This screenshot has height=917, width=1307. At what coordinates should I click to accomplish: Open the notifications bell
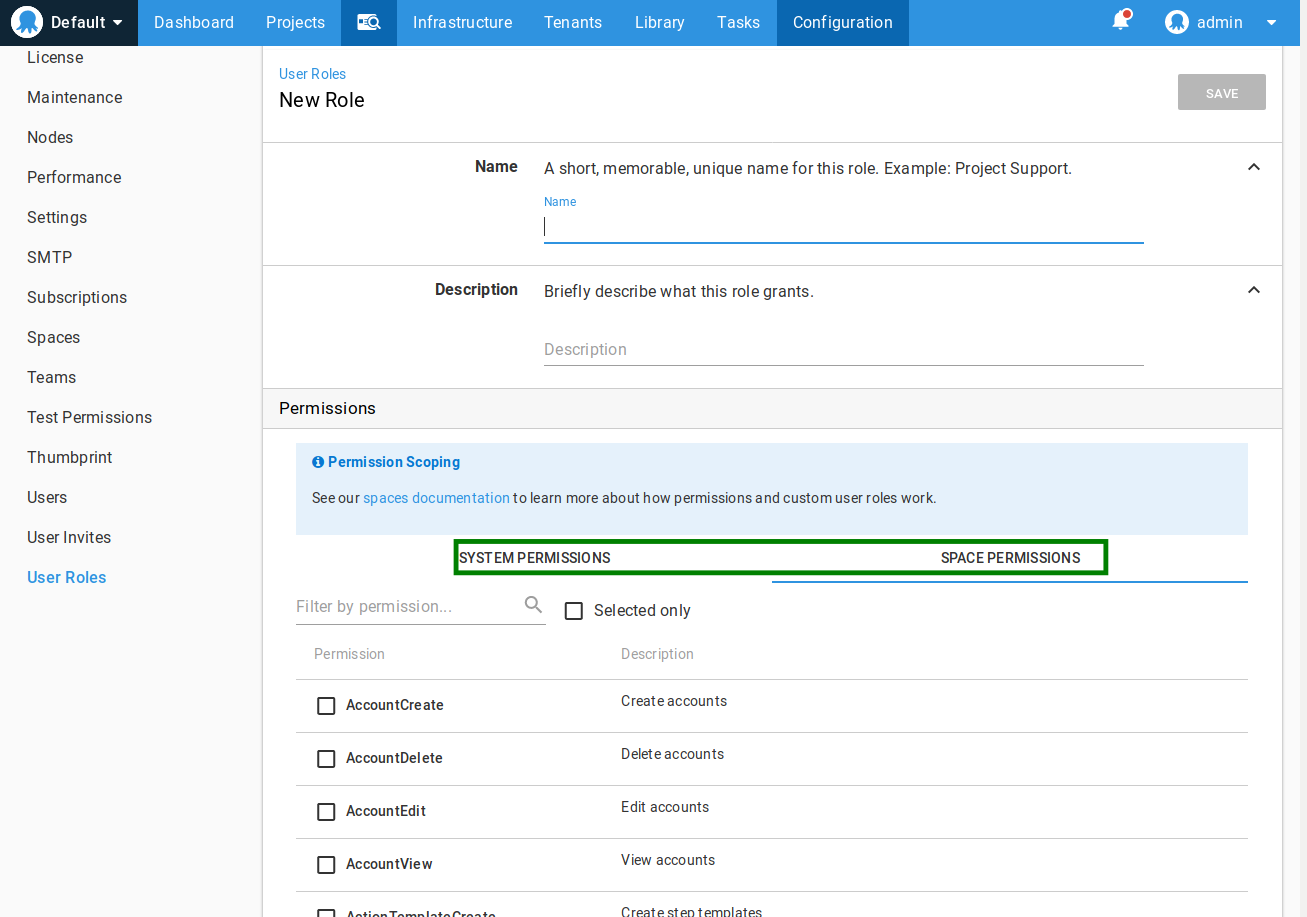tap(1121, 21)
